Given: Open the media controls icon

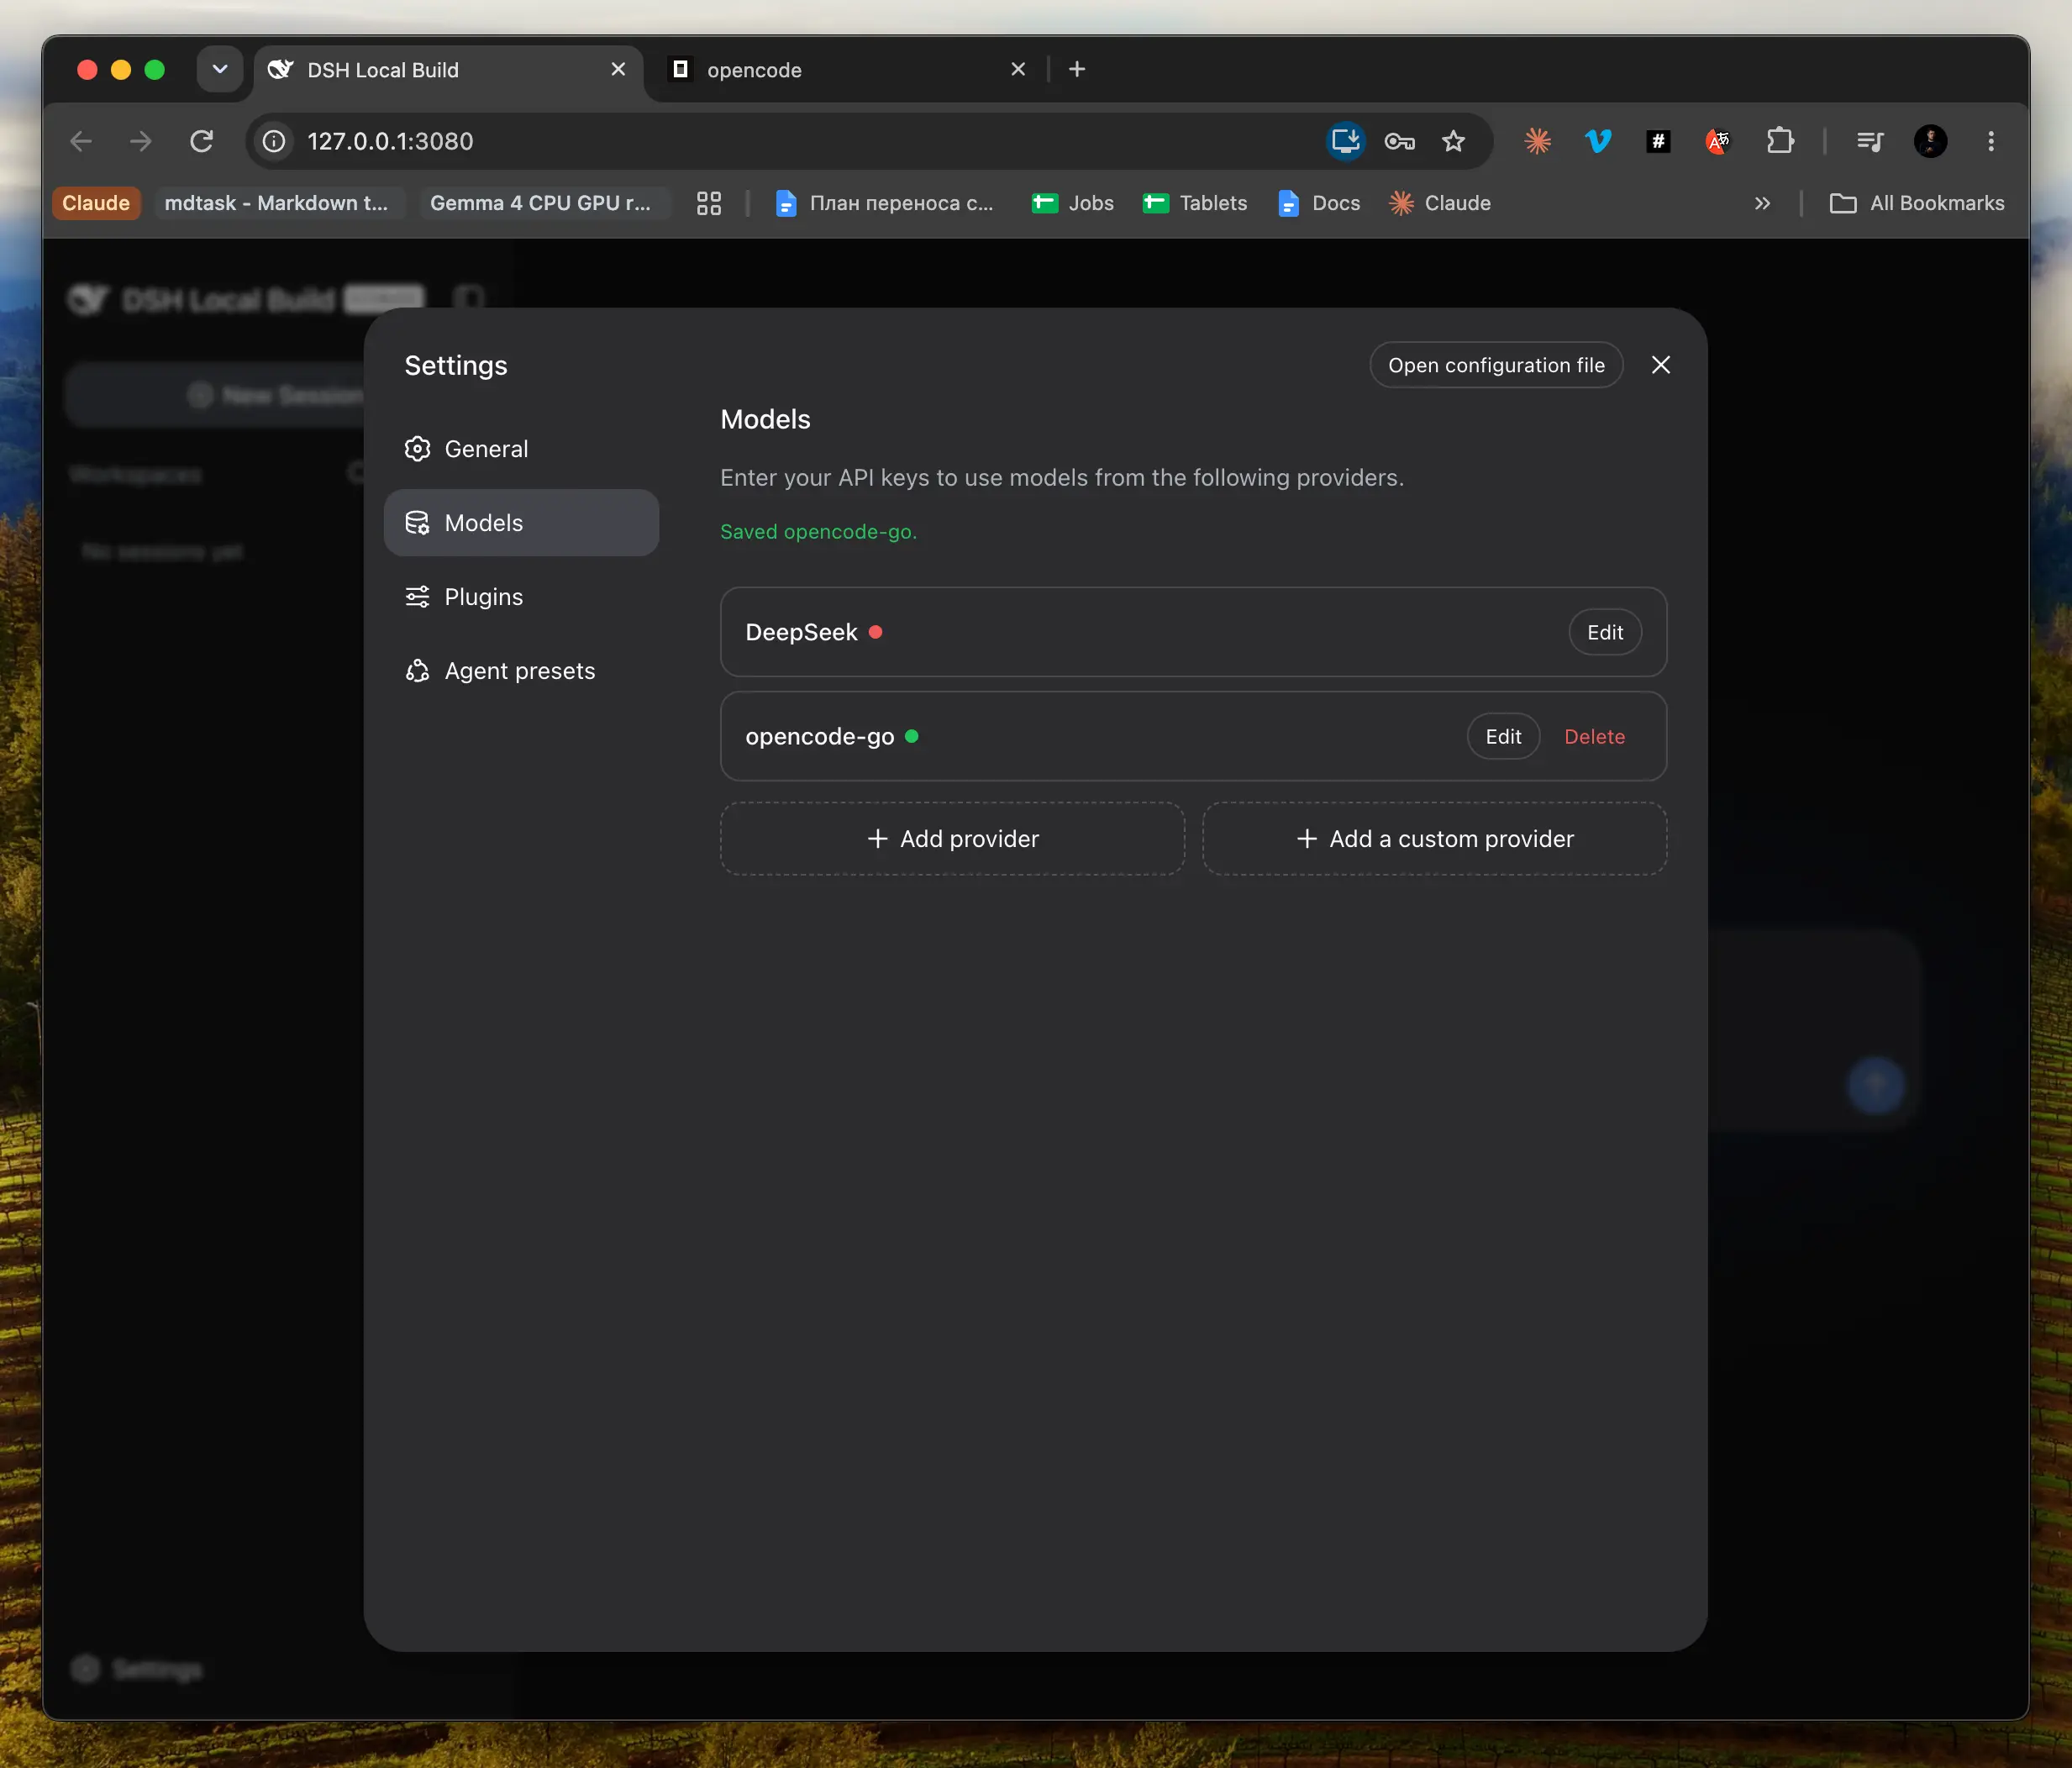Looking at the screenshot, I should pyautogui.click(x=1870, y=141).
